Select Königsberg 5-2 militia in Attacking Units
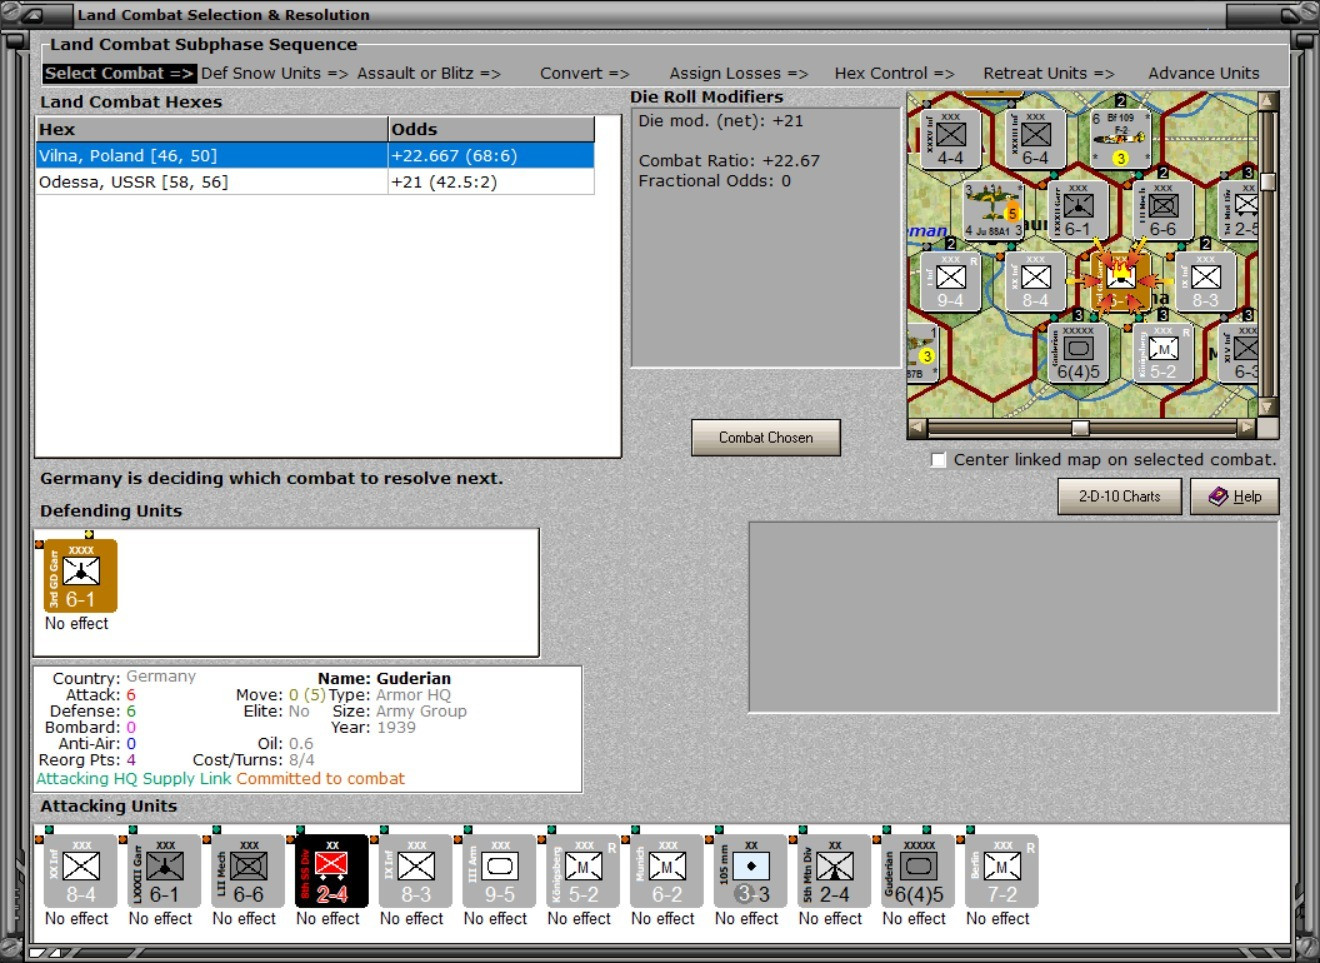Viewport: 1320px width, 963px height. (x=583, y=870)
